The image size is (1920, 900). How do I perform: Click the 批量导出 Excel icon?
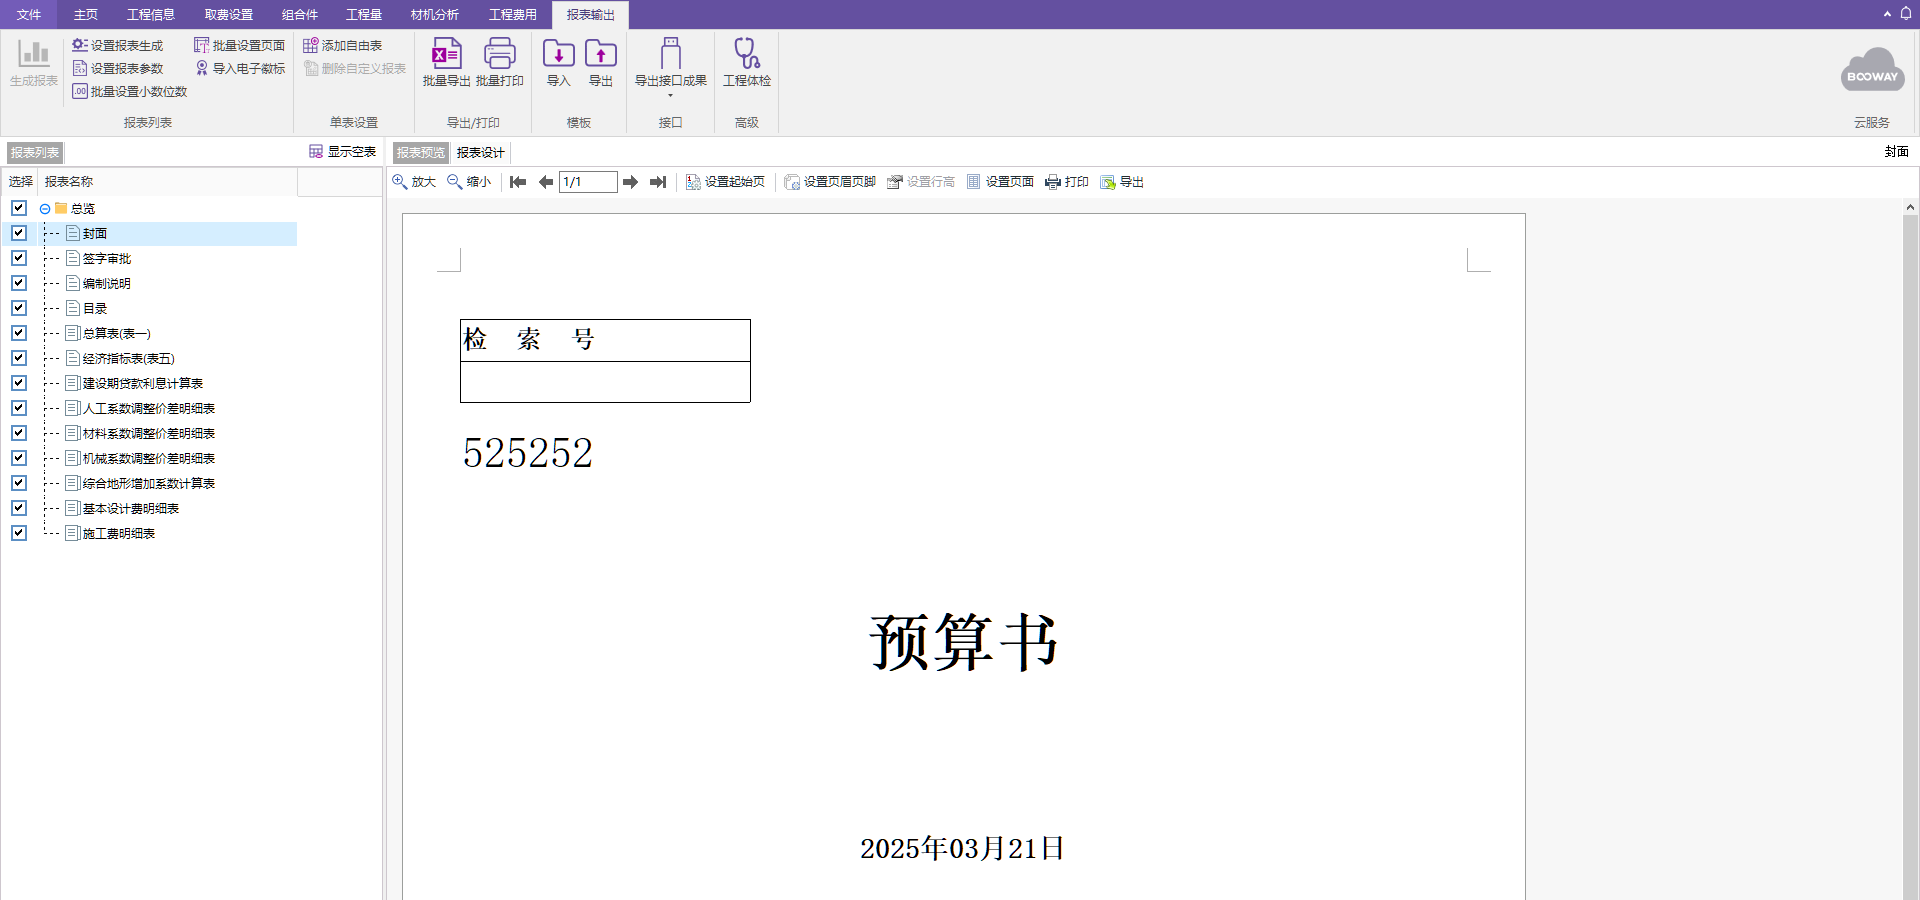(446, 53)
